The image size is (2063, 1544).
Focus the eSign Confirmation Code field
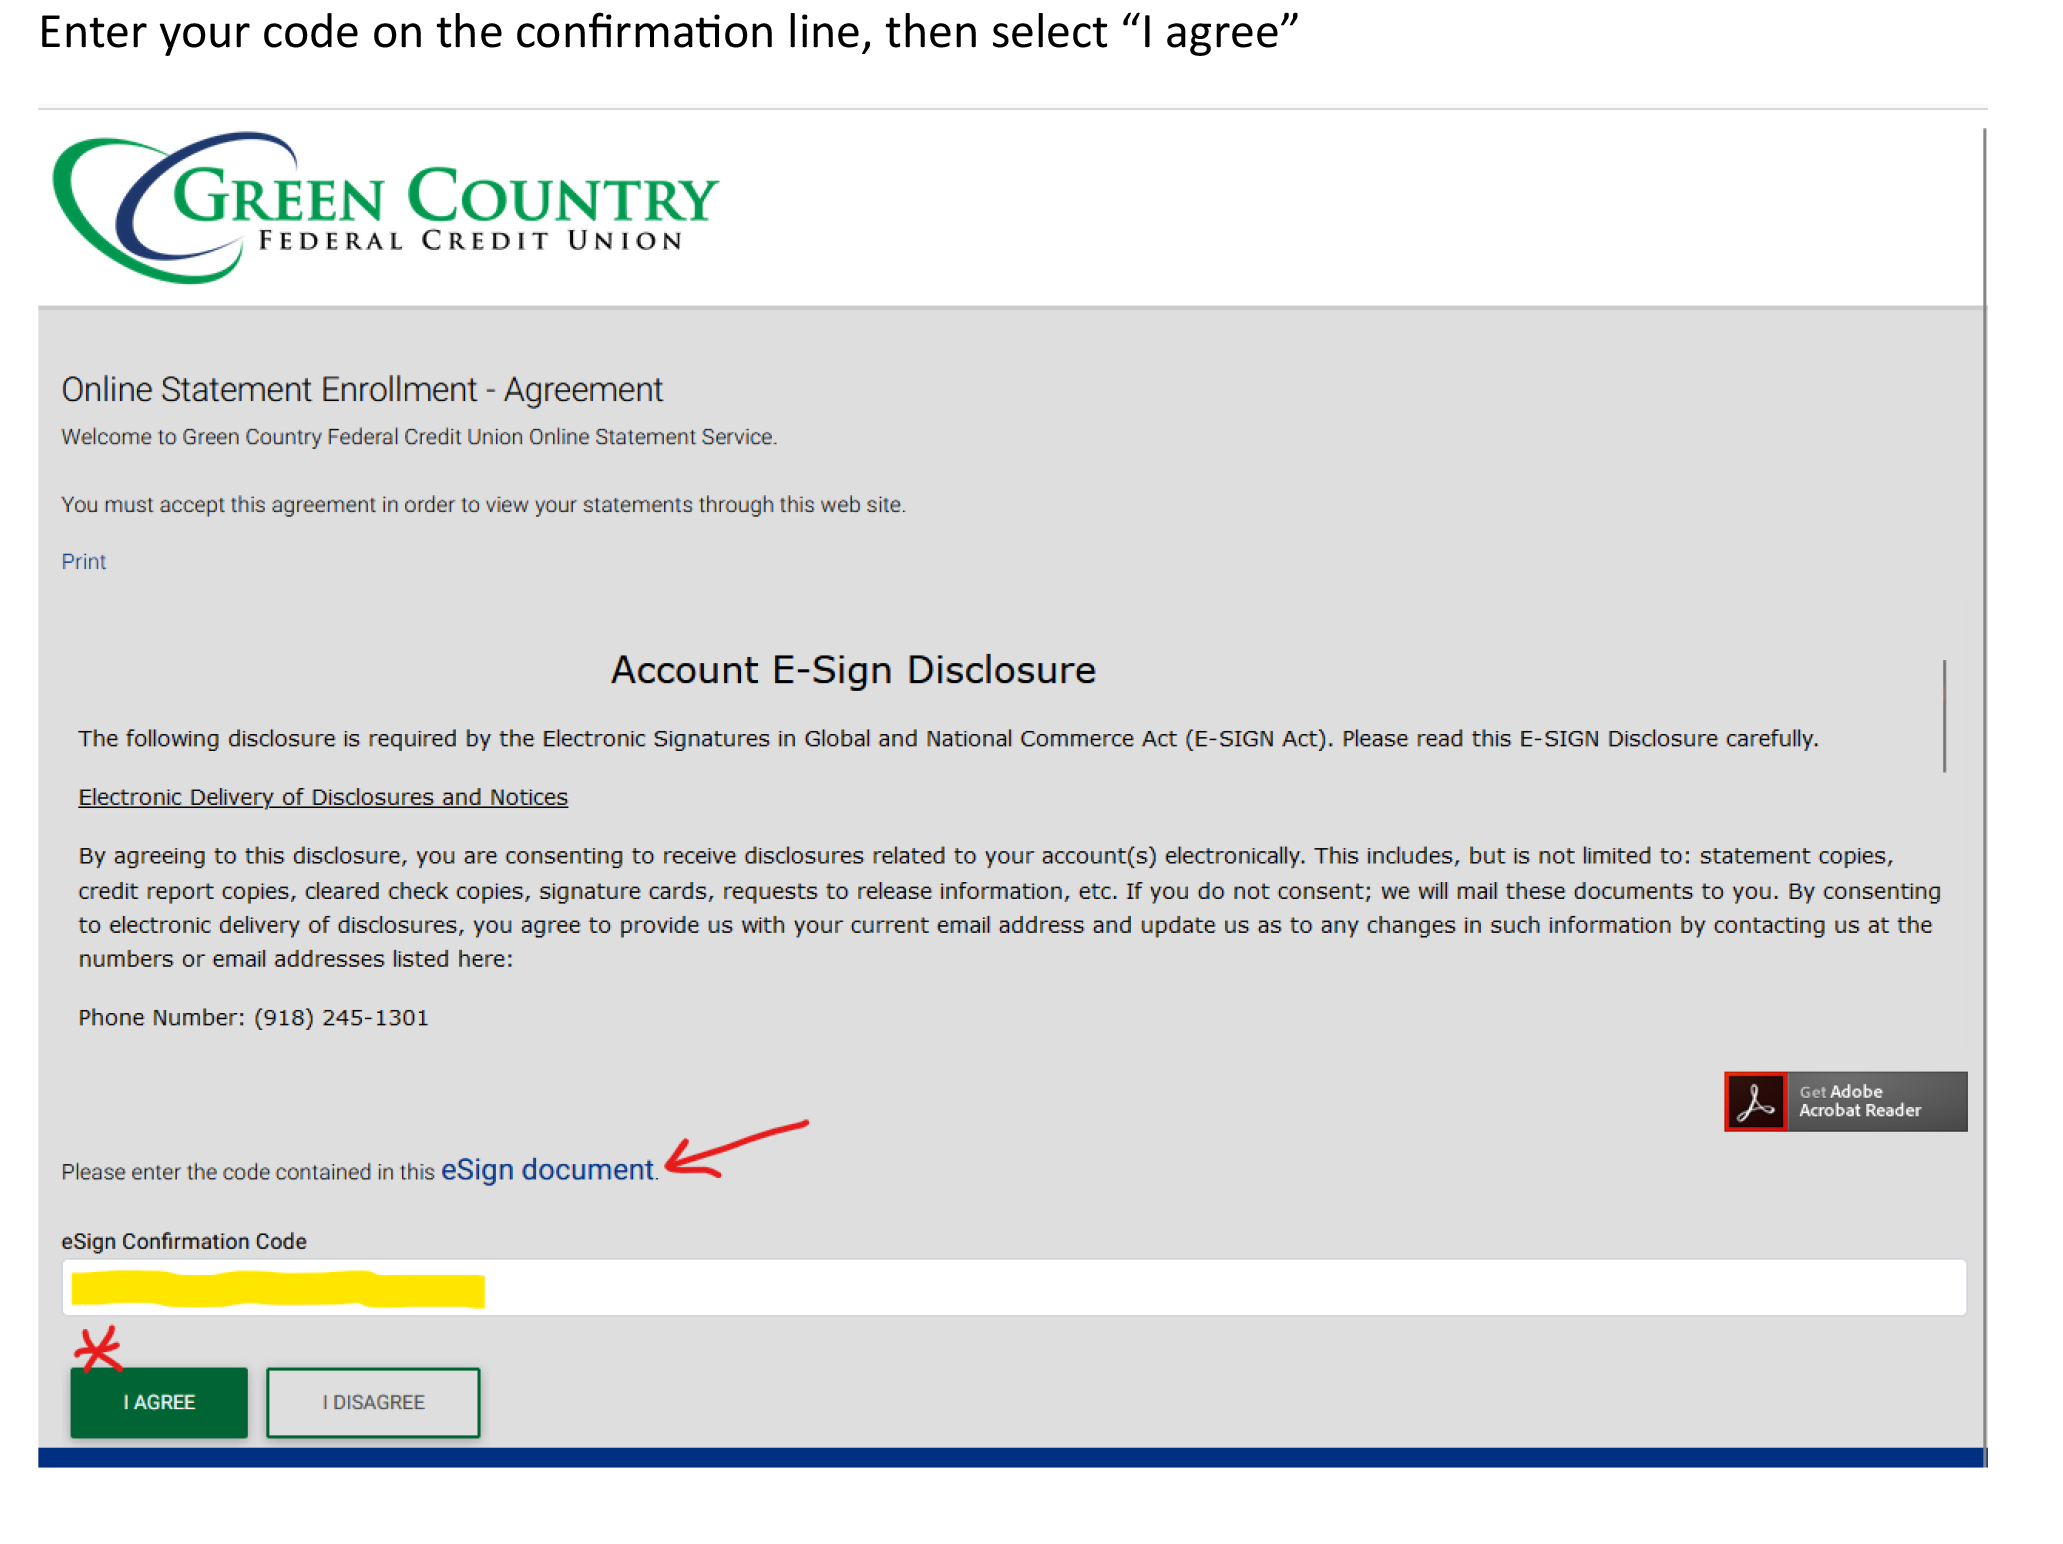[x=1014, y=1287]
